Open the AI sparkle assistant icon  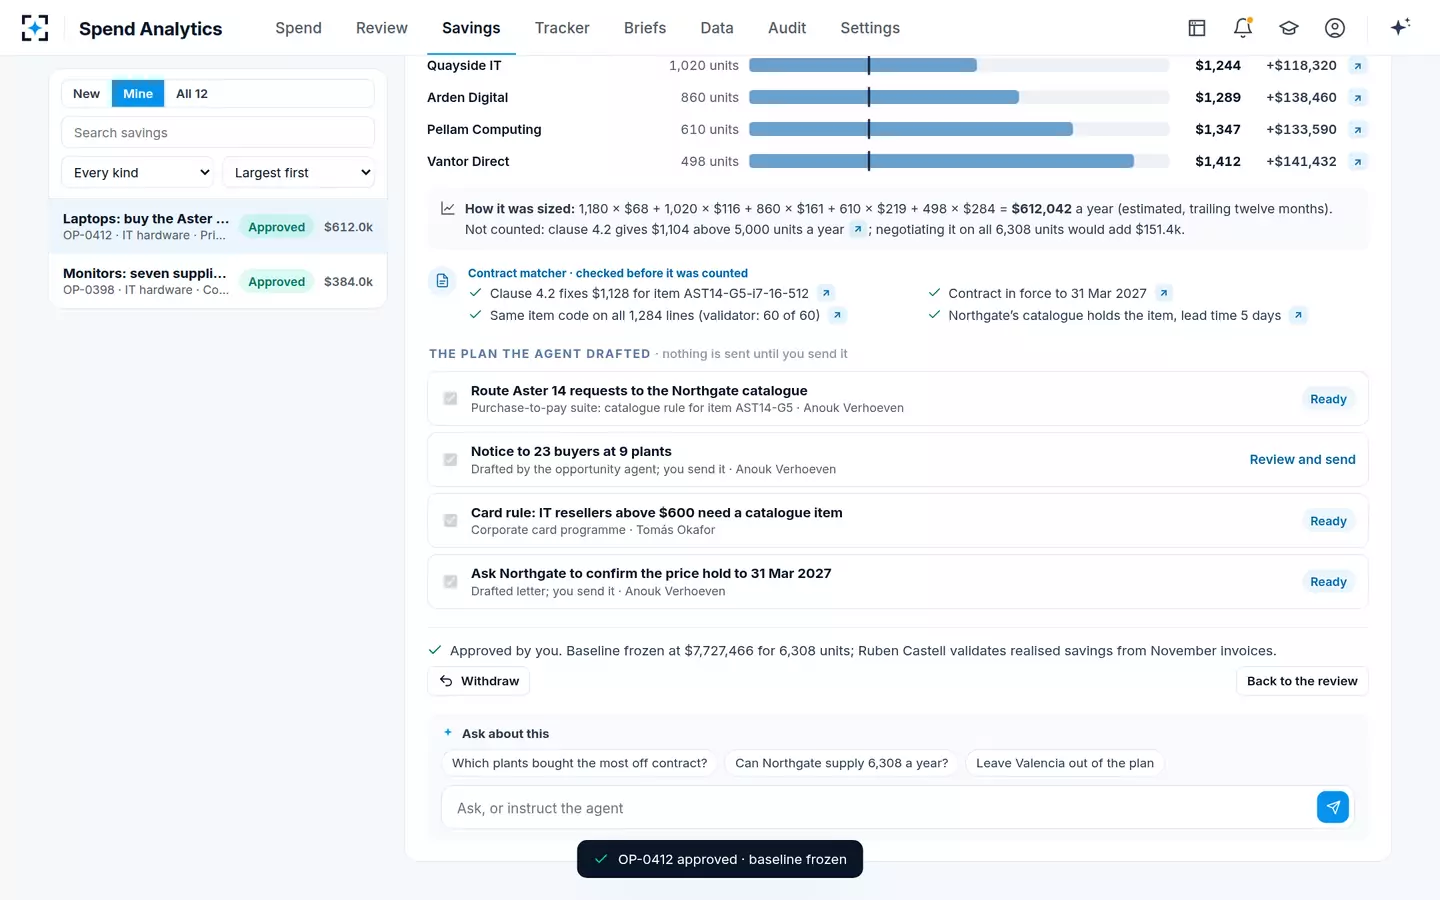1400,27
